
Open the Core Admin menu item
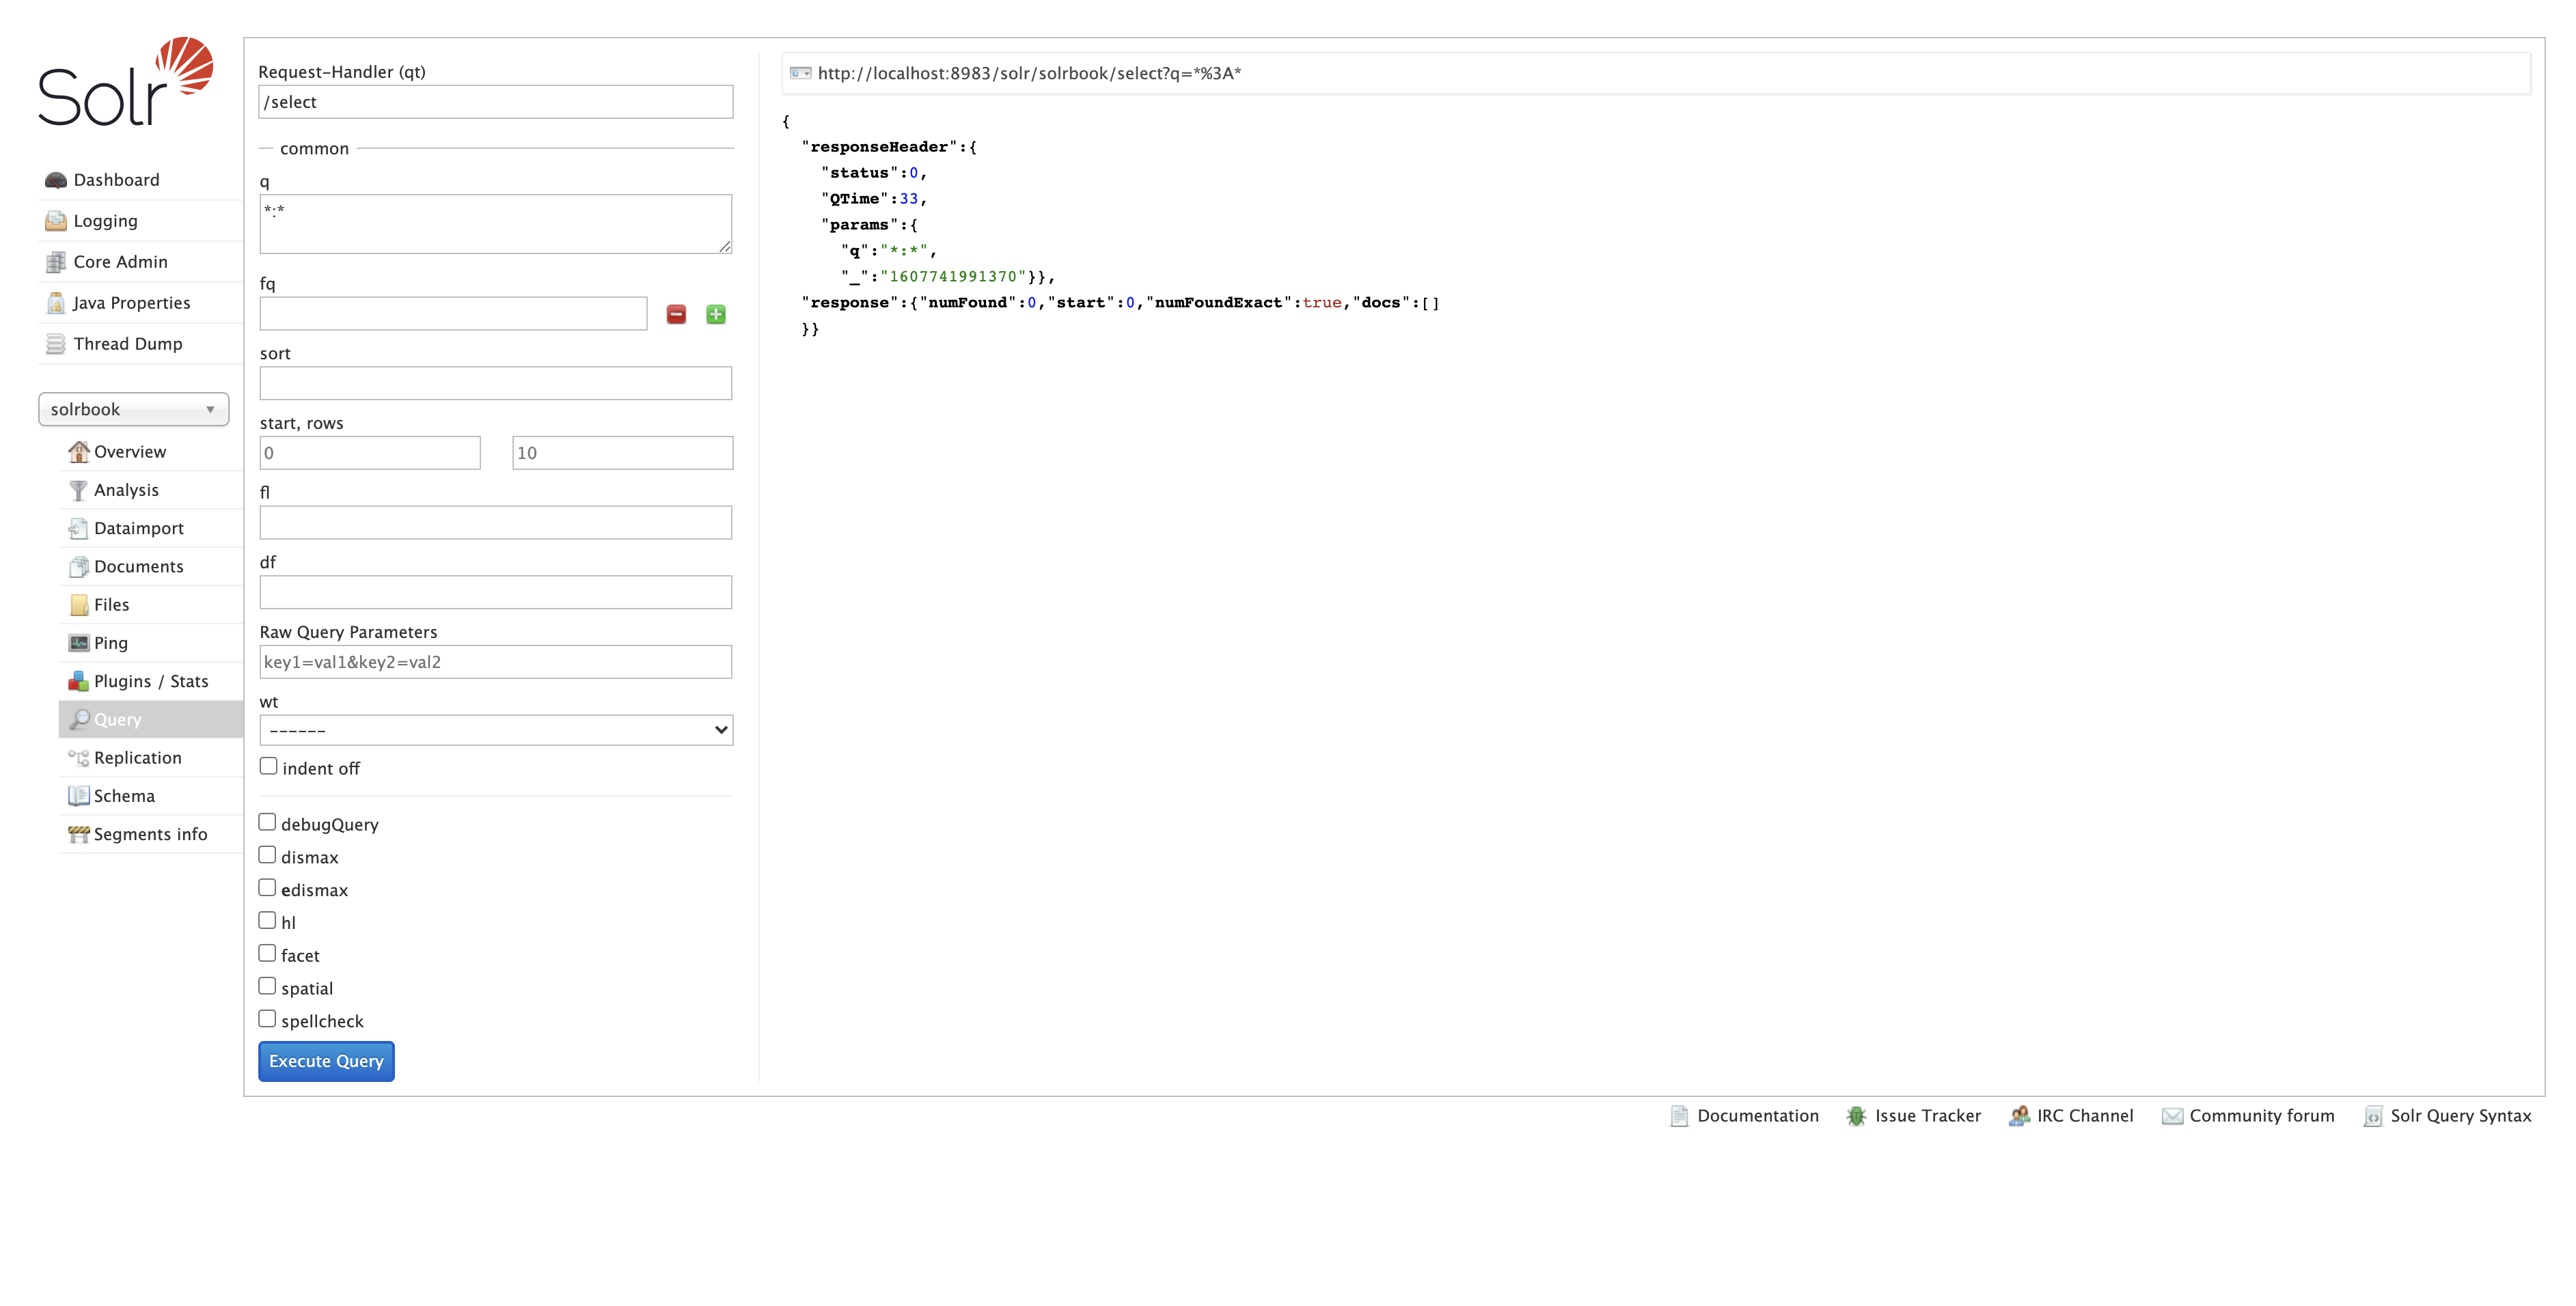[140, 262]
